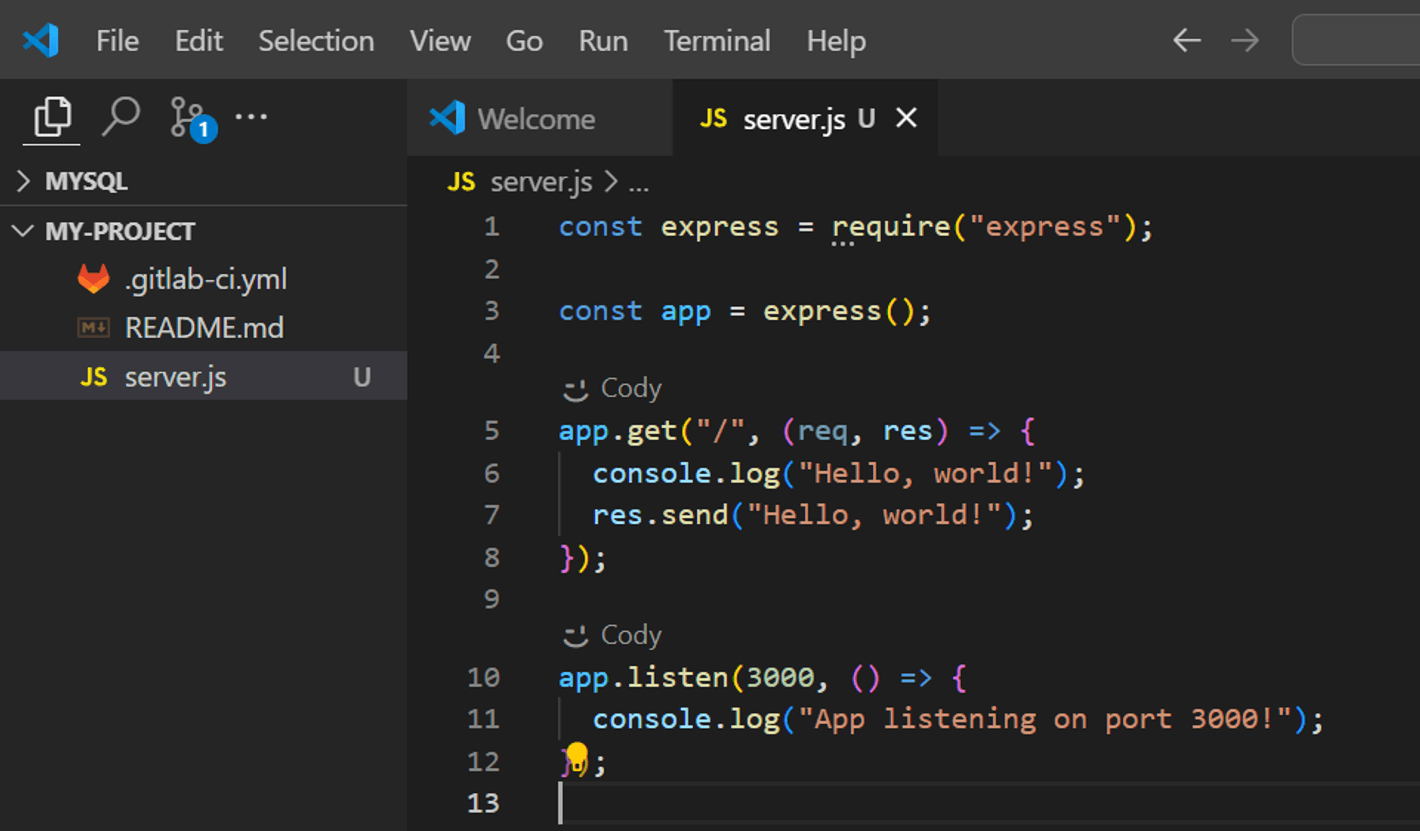Screen dimensions: 1420x831
Task: Open Source Control showing 1 pending change
Action: coord(187,116)
